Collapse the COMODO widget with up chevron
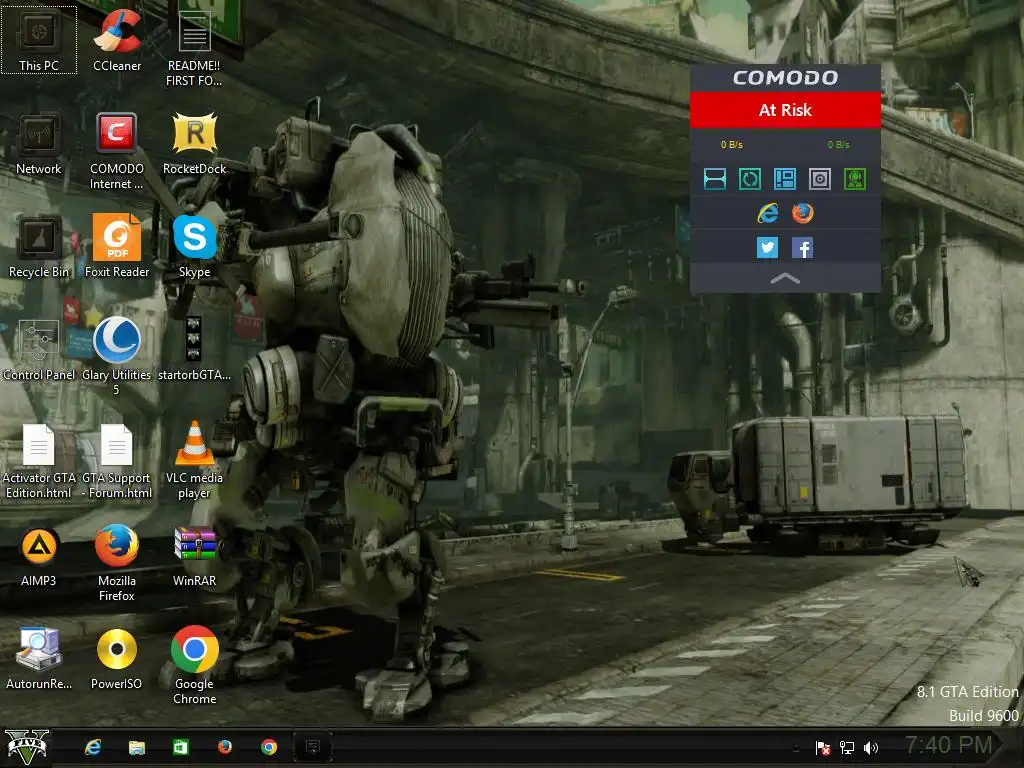1024x768 pixels. click(785, 279)
